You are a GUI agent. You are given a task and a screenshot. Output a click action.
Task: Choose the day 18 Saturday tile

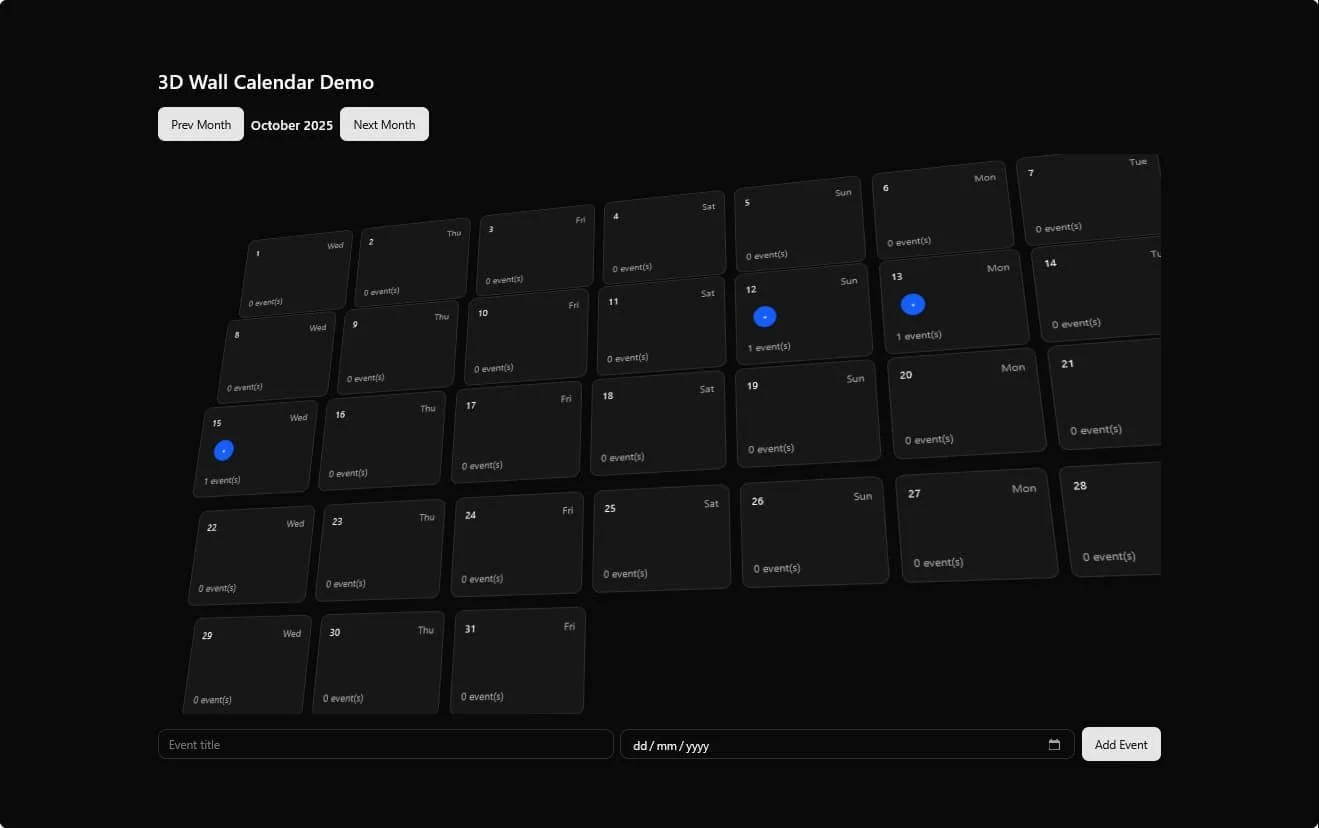(x=658, y=423)
